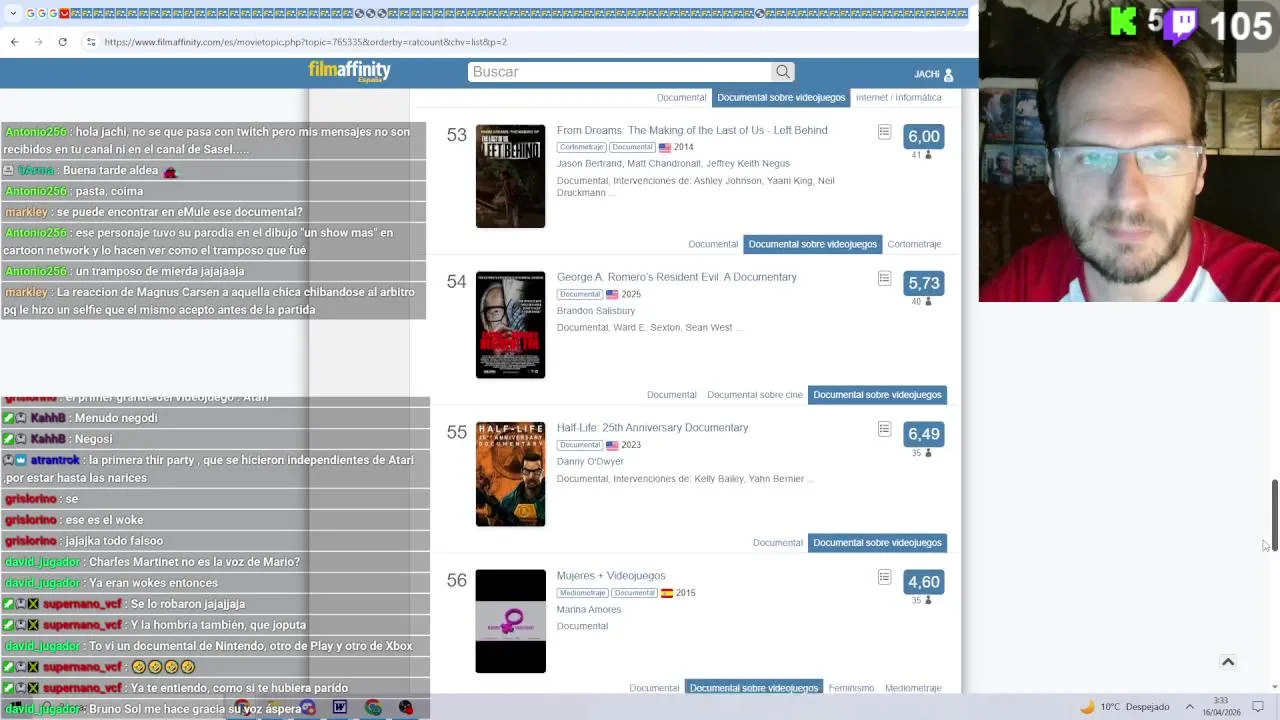Open the tab list dropdown arrow
The width and height of the screenshot is (1280, 720).
coord(14,13)
